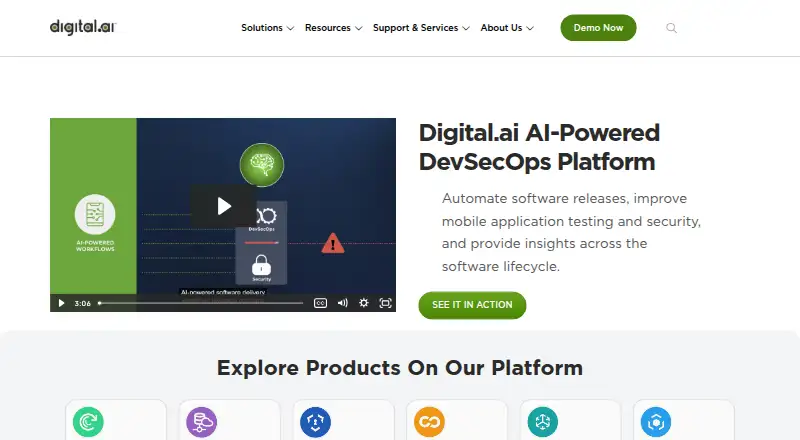Open video settings gear
Viewport: 800px width, 440px height.
click(364, 303)
